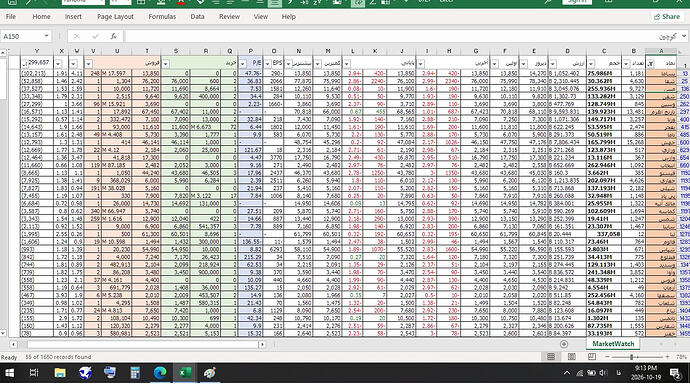
Task: Click the zoom in plus icon
Action: click(667, 357)
